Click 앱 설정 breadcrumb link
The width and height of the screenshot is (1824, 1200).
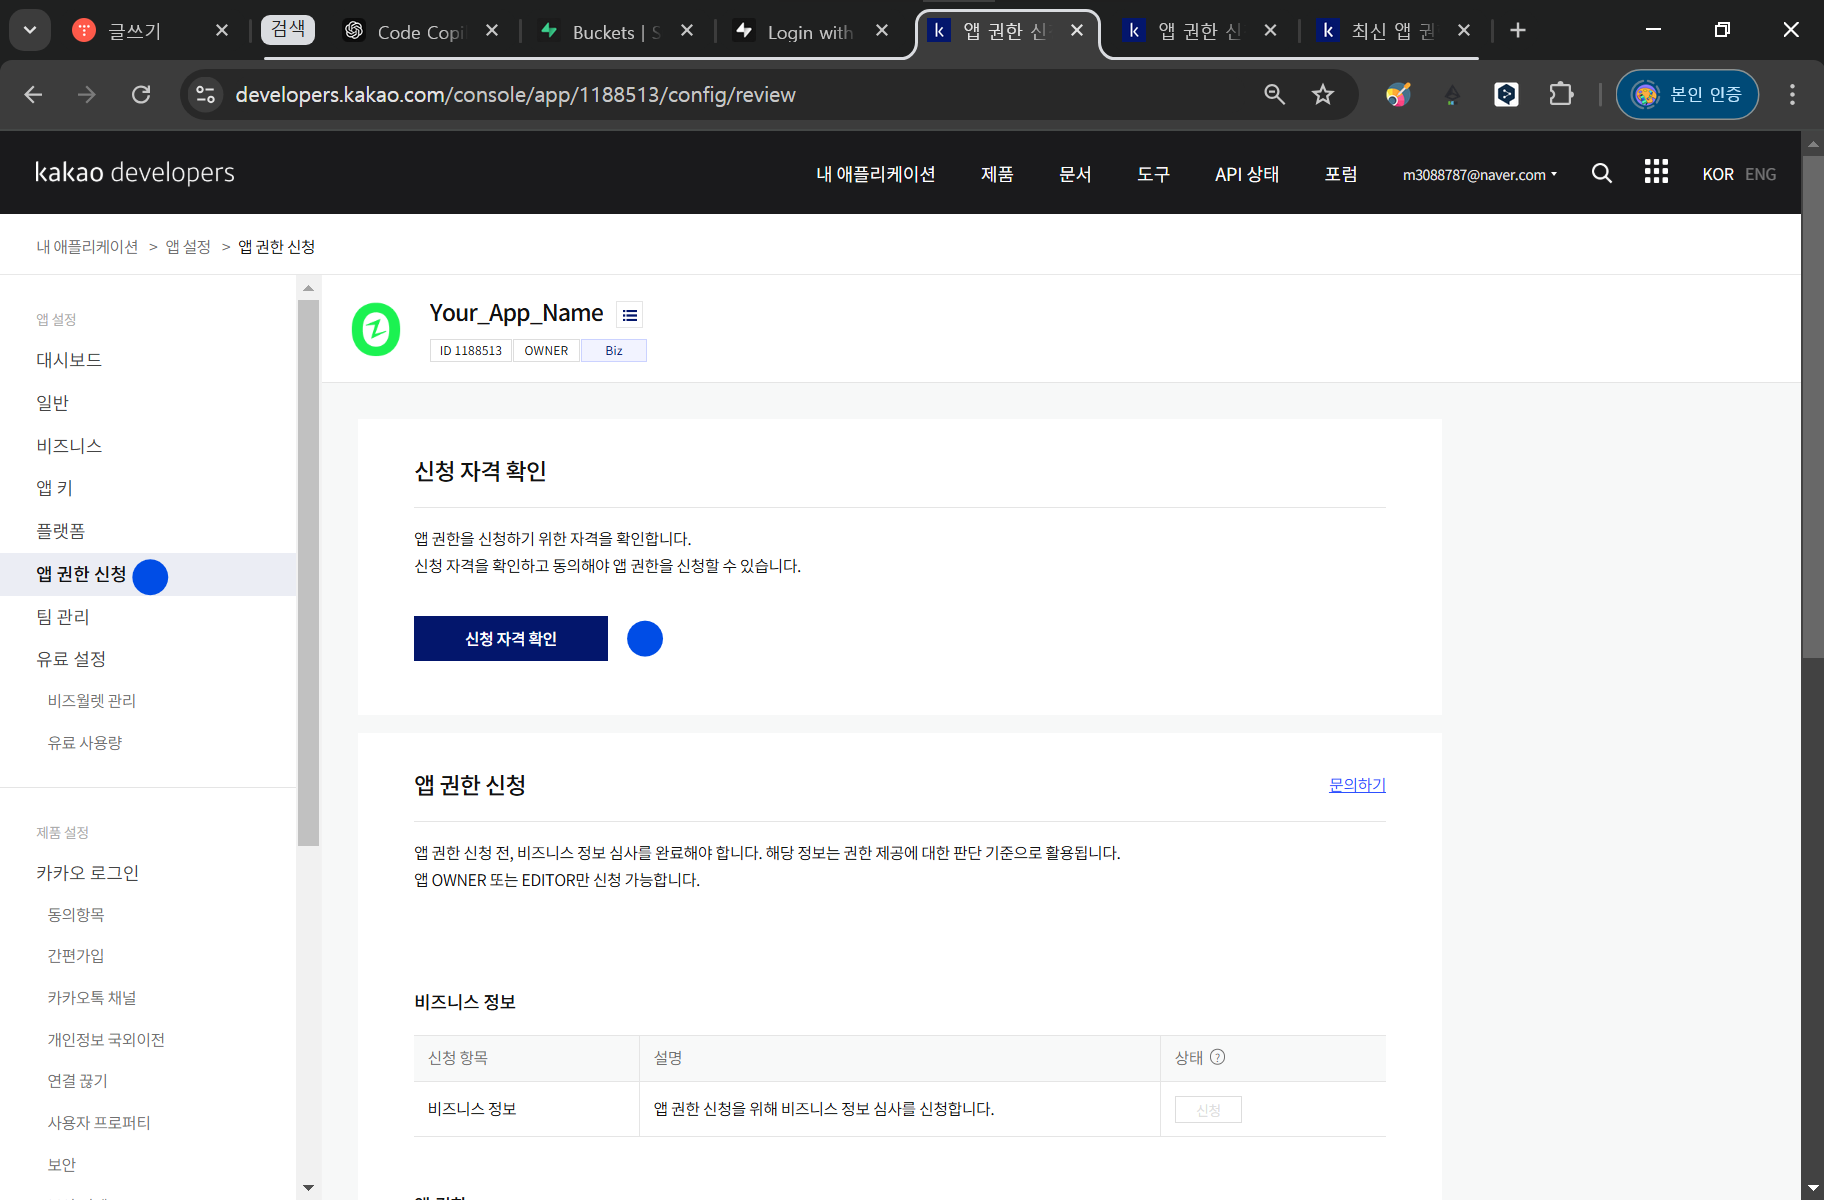pos(188,246)
